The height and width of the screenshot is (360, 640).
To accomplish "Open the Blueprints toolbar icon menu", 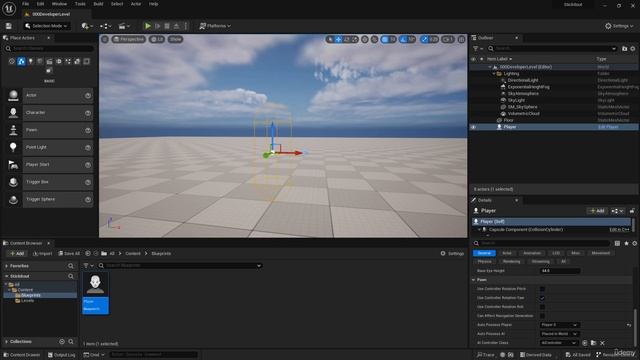I will [x=105, y=26].
